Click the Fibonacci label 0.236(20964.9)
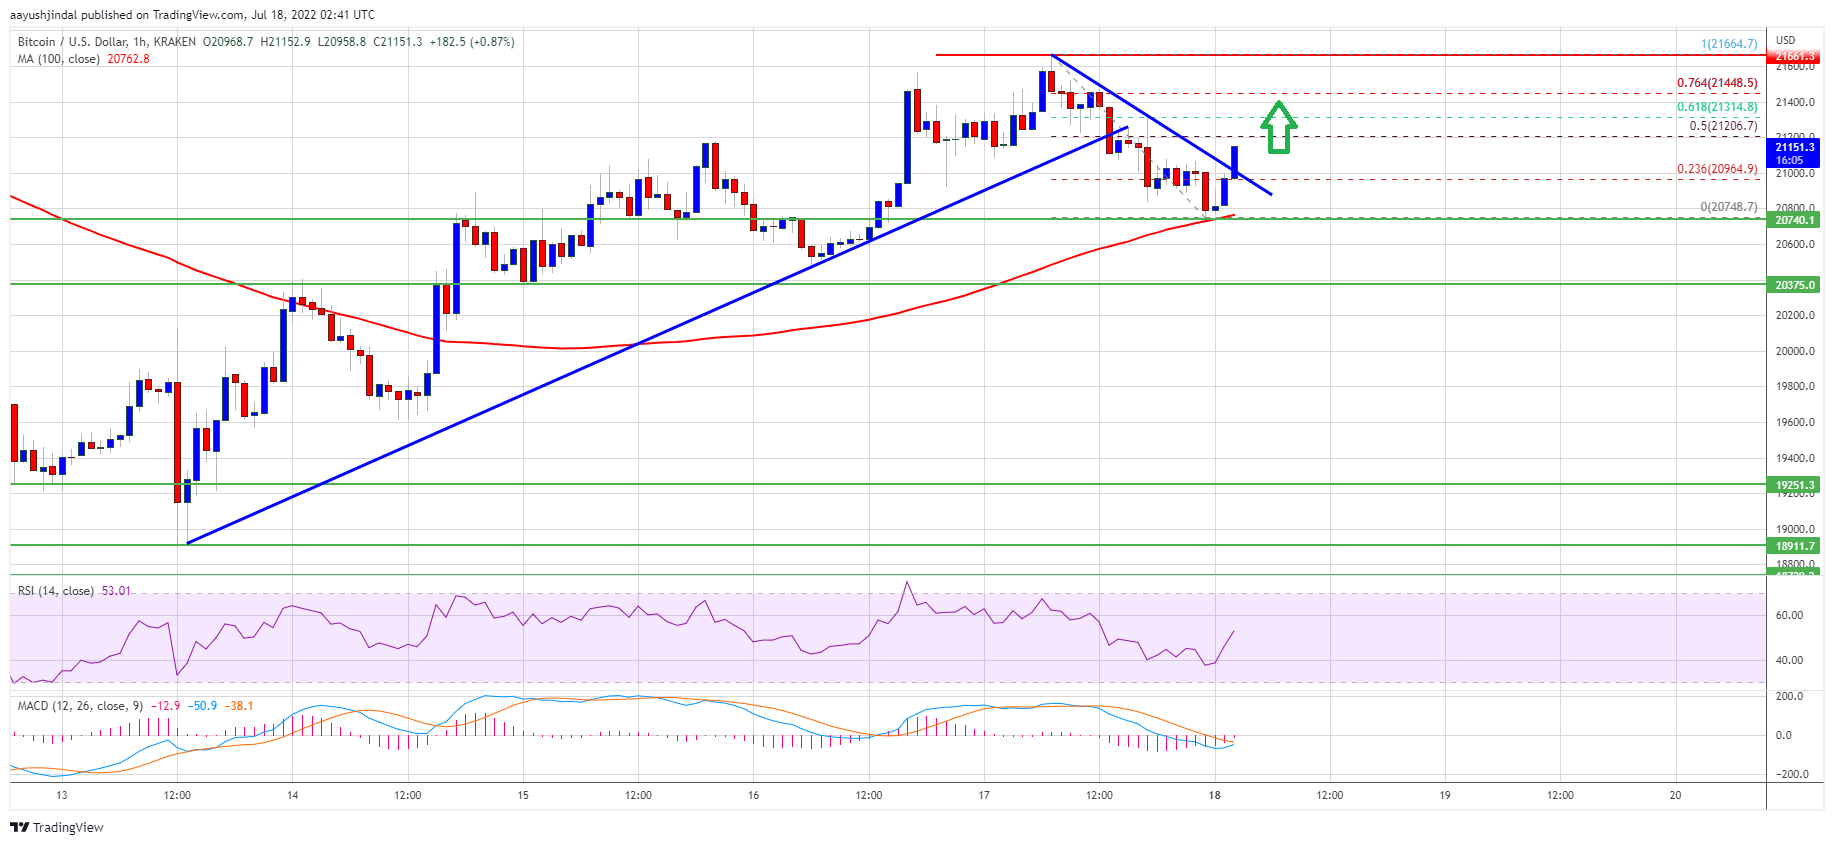 (x=1717, y=169)
